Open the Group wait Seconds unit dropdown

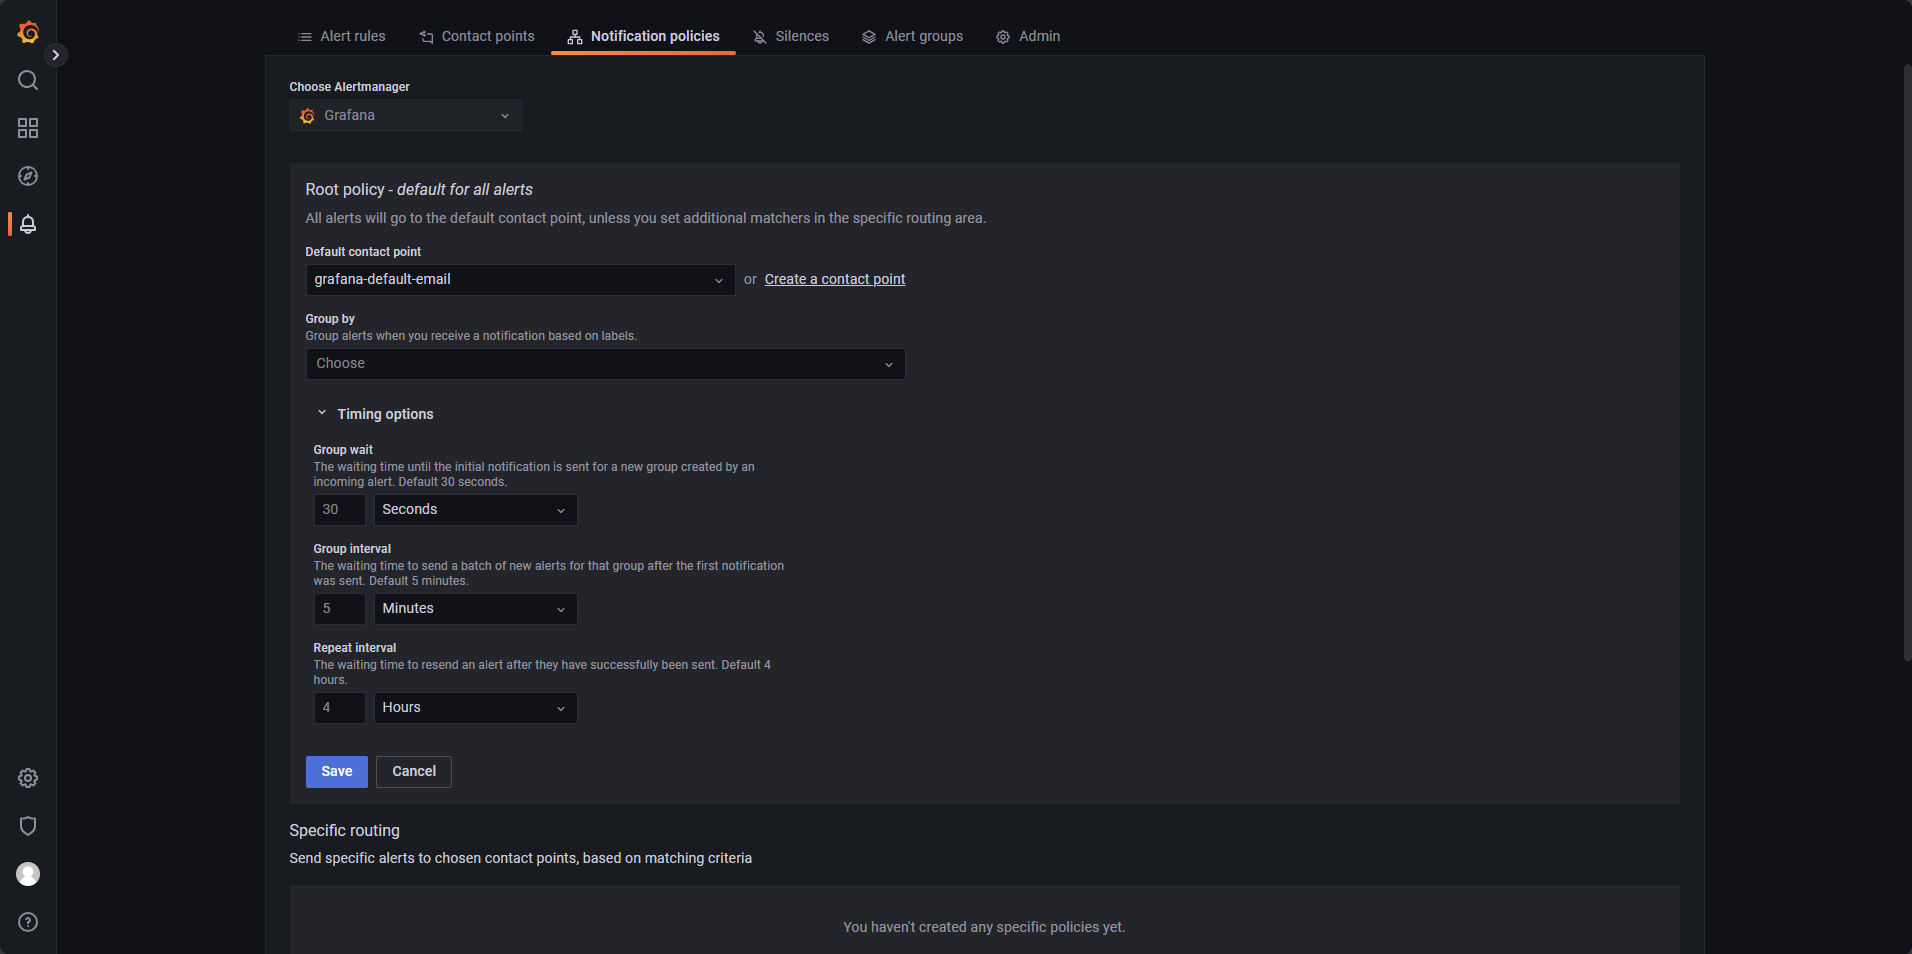click(476, 510)
